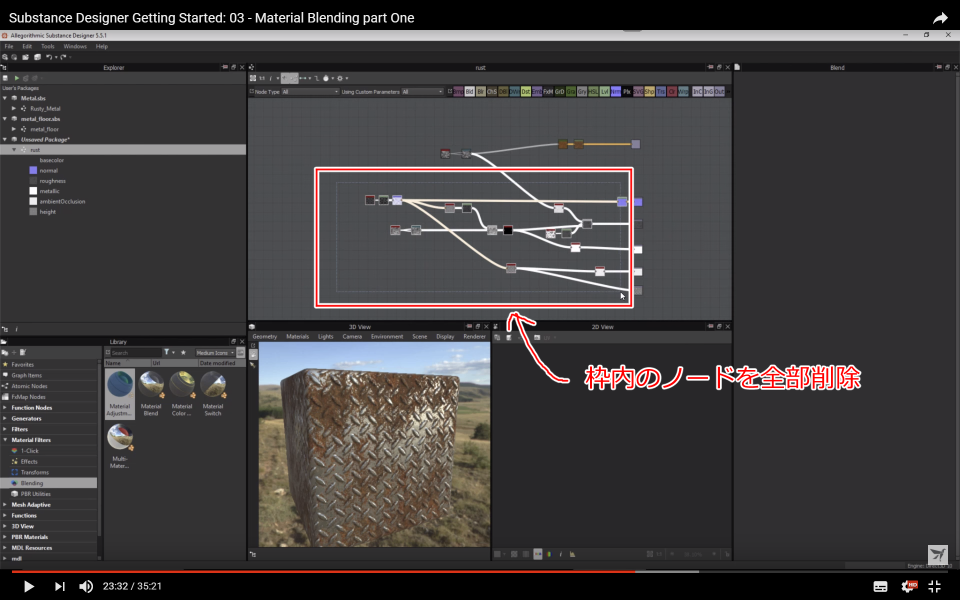Screen dimensions: 960x600
Task: Share the video via arrow icon
Action: [x=940, y=18]
